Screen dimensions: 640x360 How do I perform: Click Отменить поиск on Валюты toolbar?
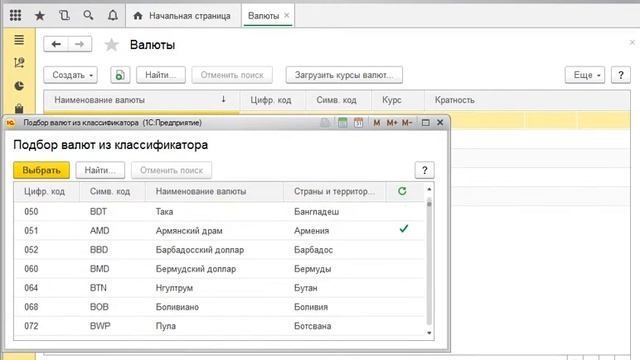pyautogui.click(x=232, y=75)
